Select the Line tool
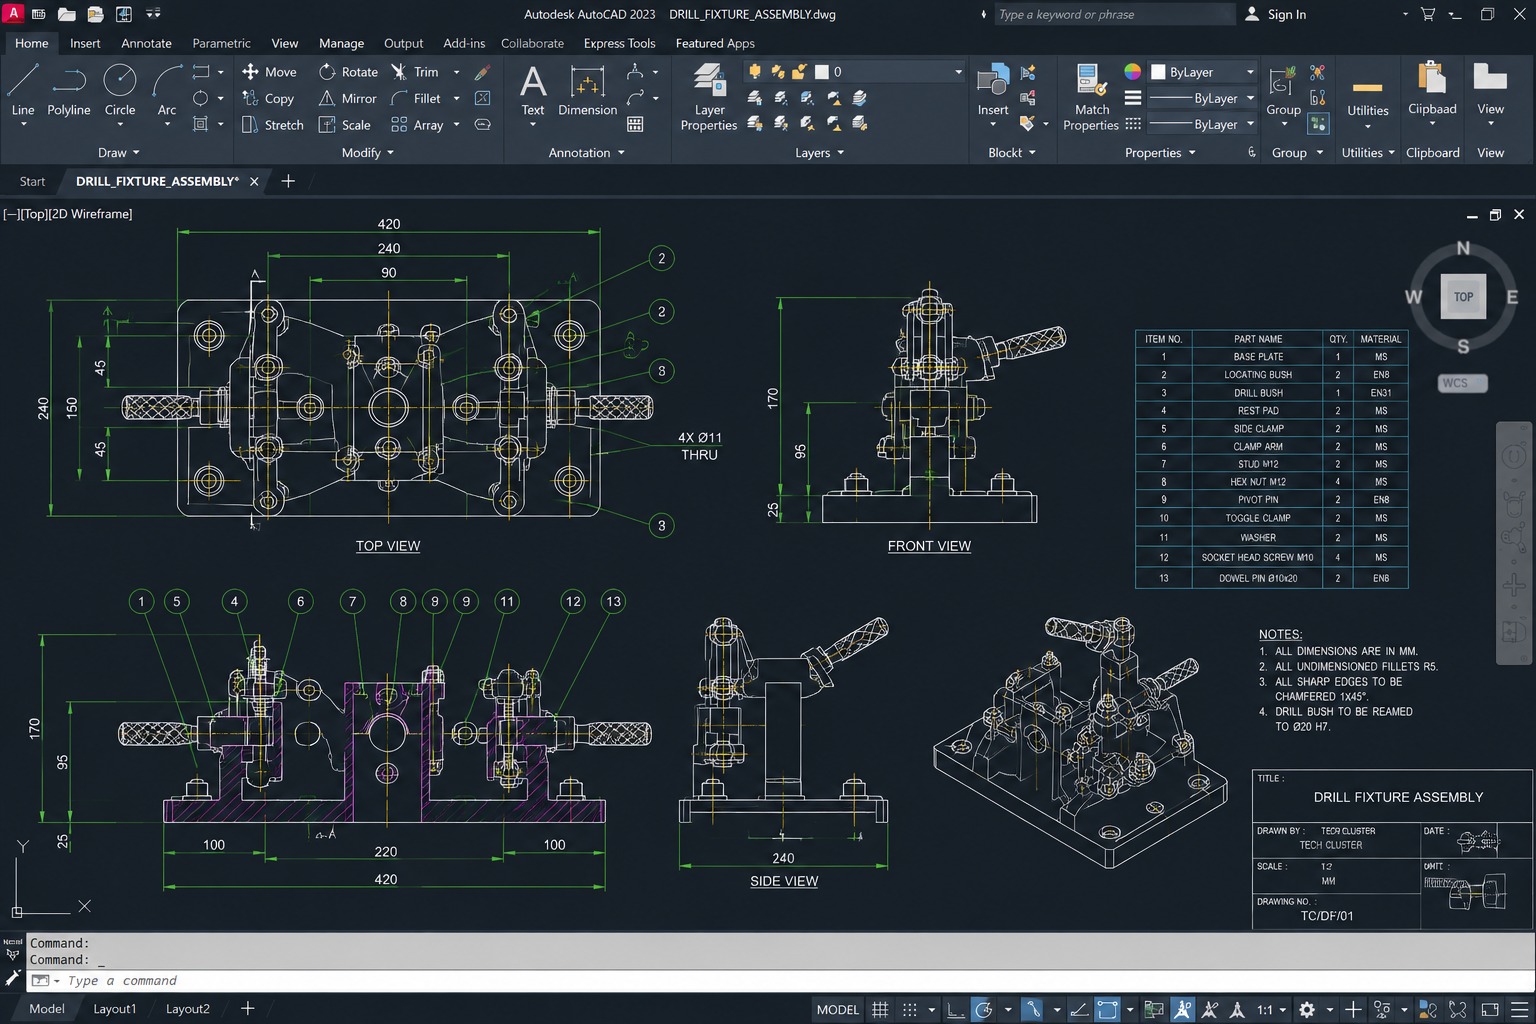 point(23,90)
